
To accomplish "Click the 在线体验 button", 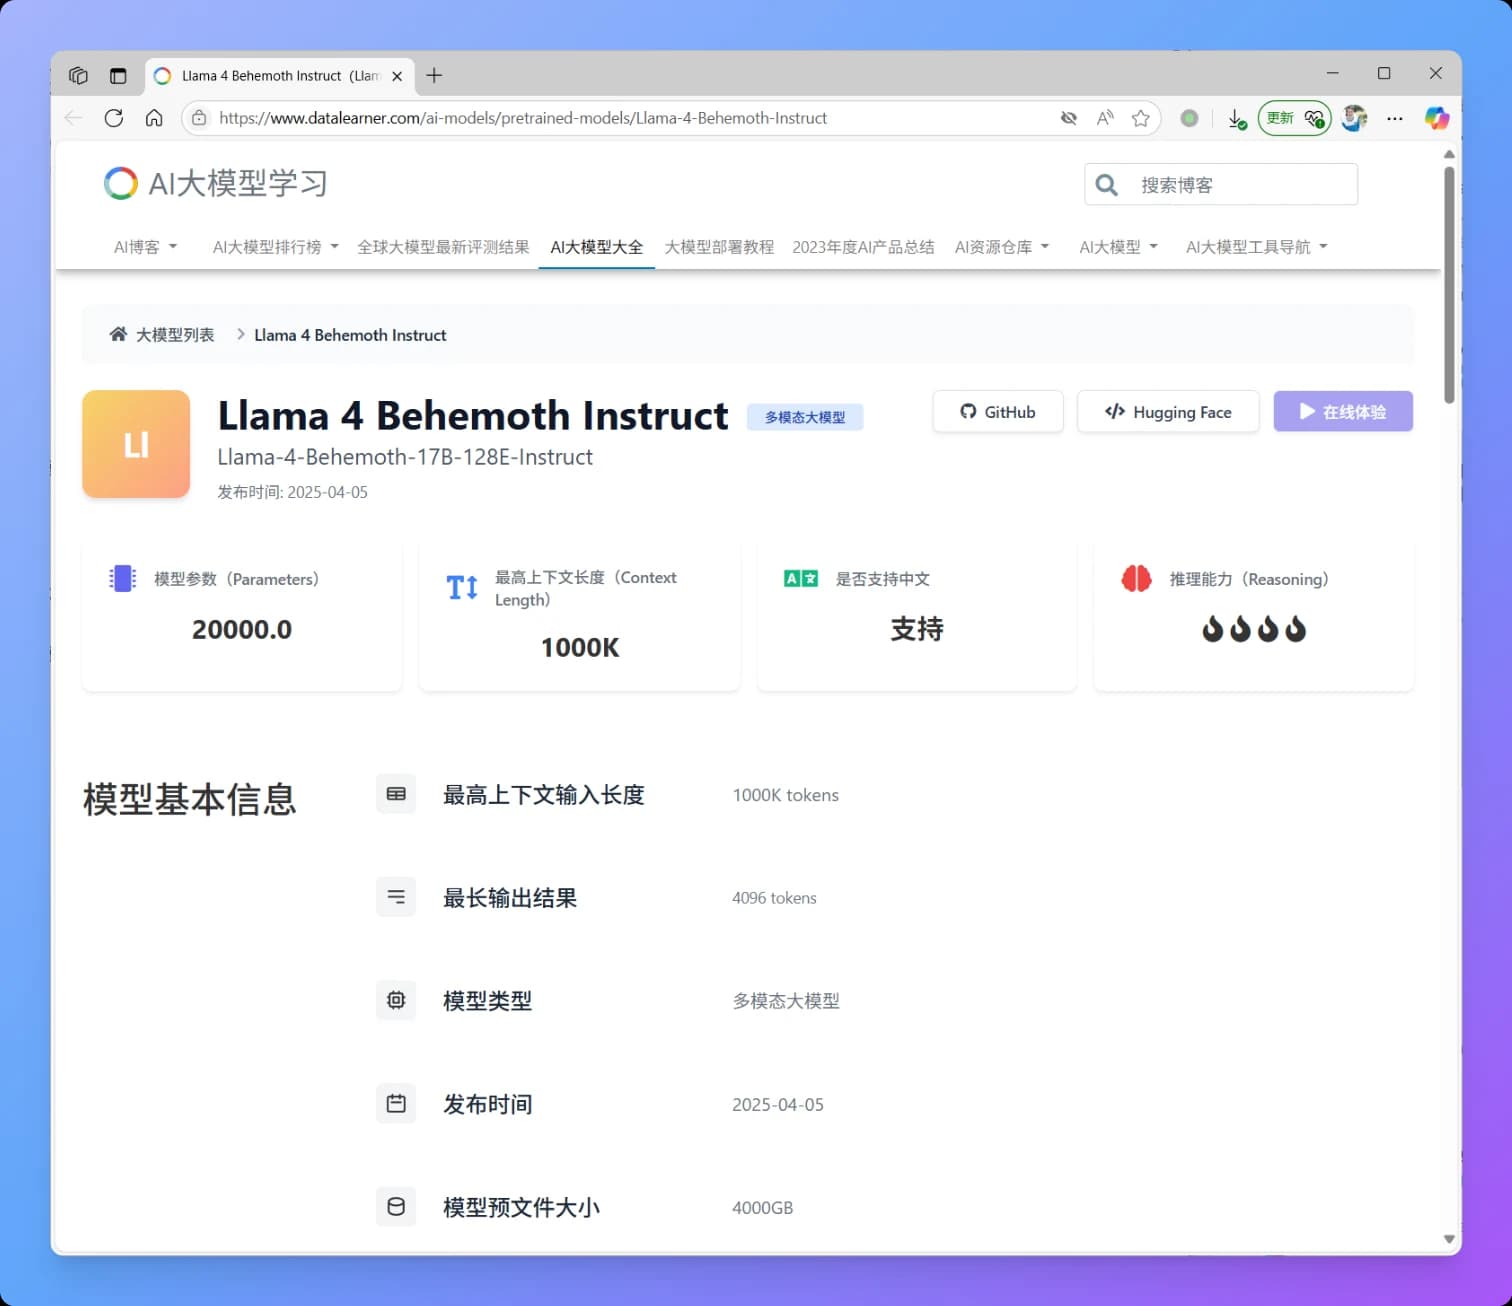I will (x=1342, y=411).
